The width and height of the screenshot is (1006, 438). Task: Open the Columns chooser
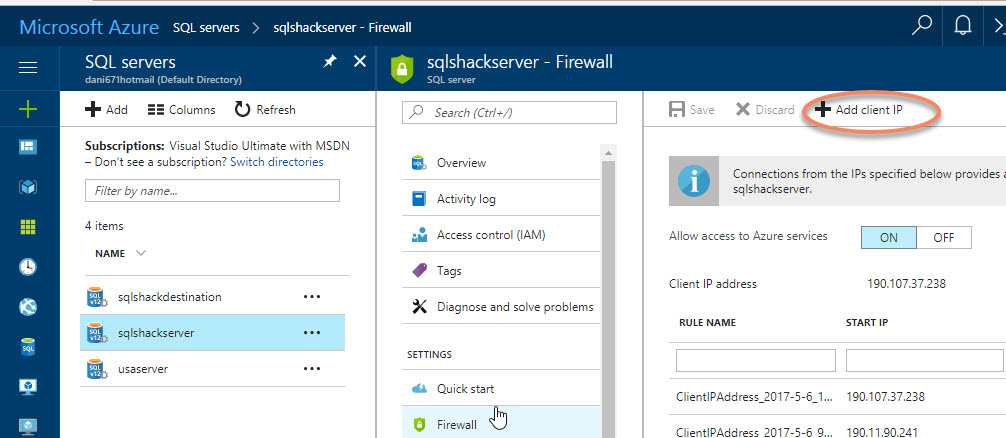[x=181, y=110]
